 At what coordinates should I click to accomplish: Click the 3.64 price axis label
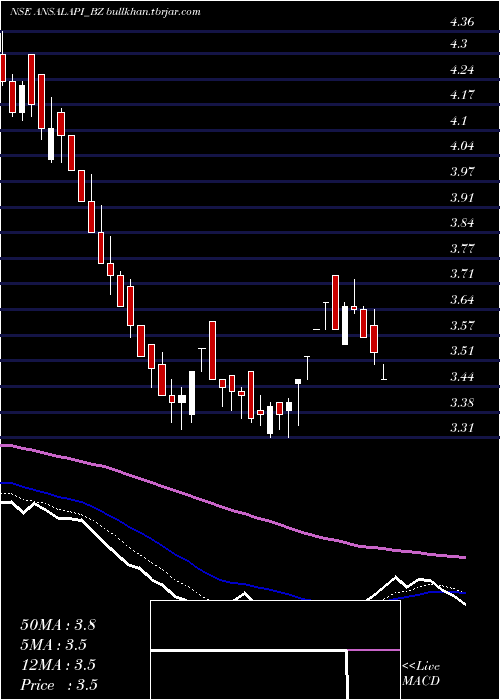click(462, 299)
